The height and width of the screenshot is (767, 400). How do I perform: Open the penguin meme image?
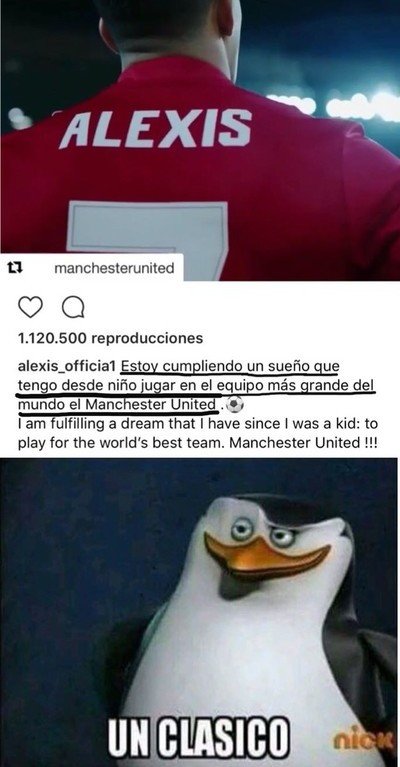click(x=200, y=612)
